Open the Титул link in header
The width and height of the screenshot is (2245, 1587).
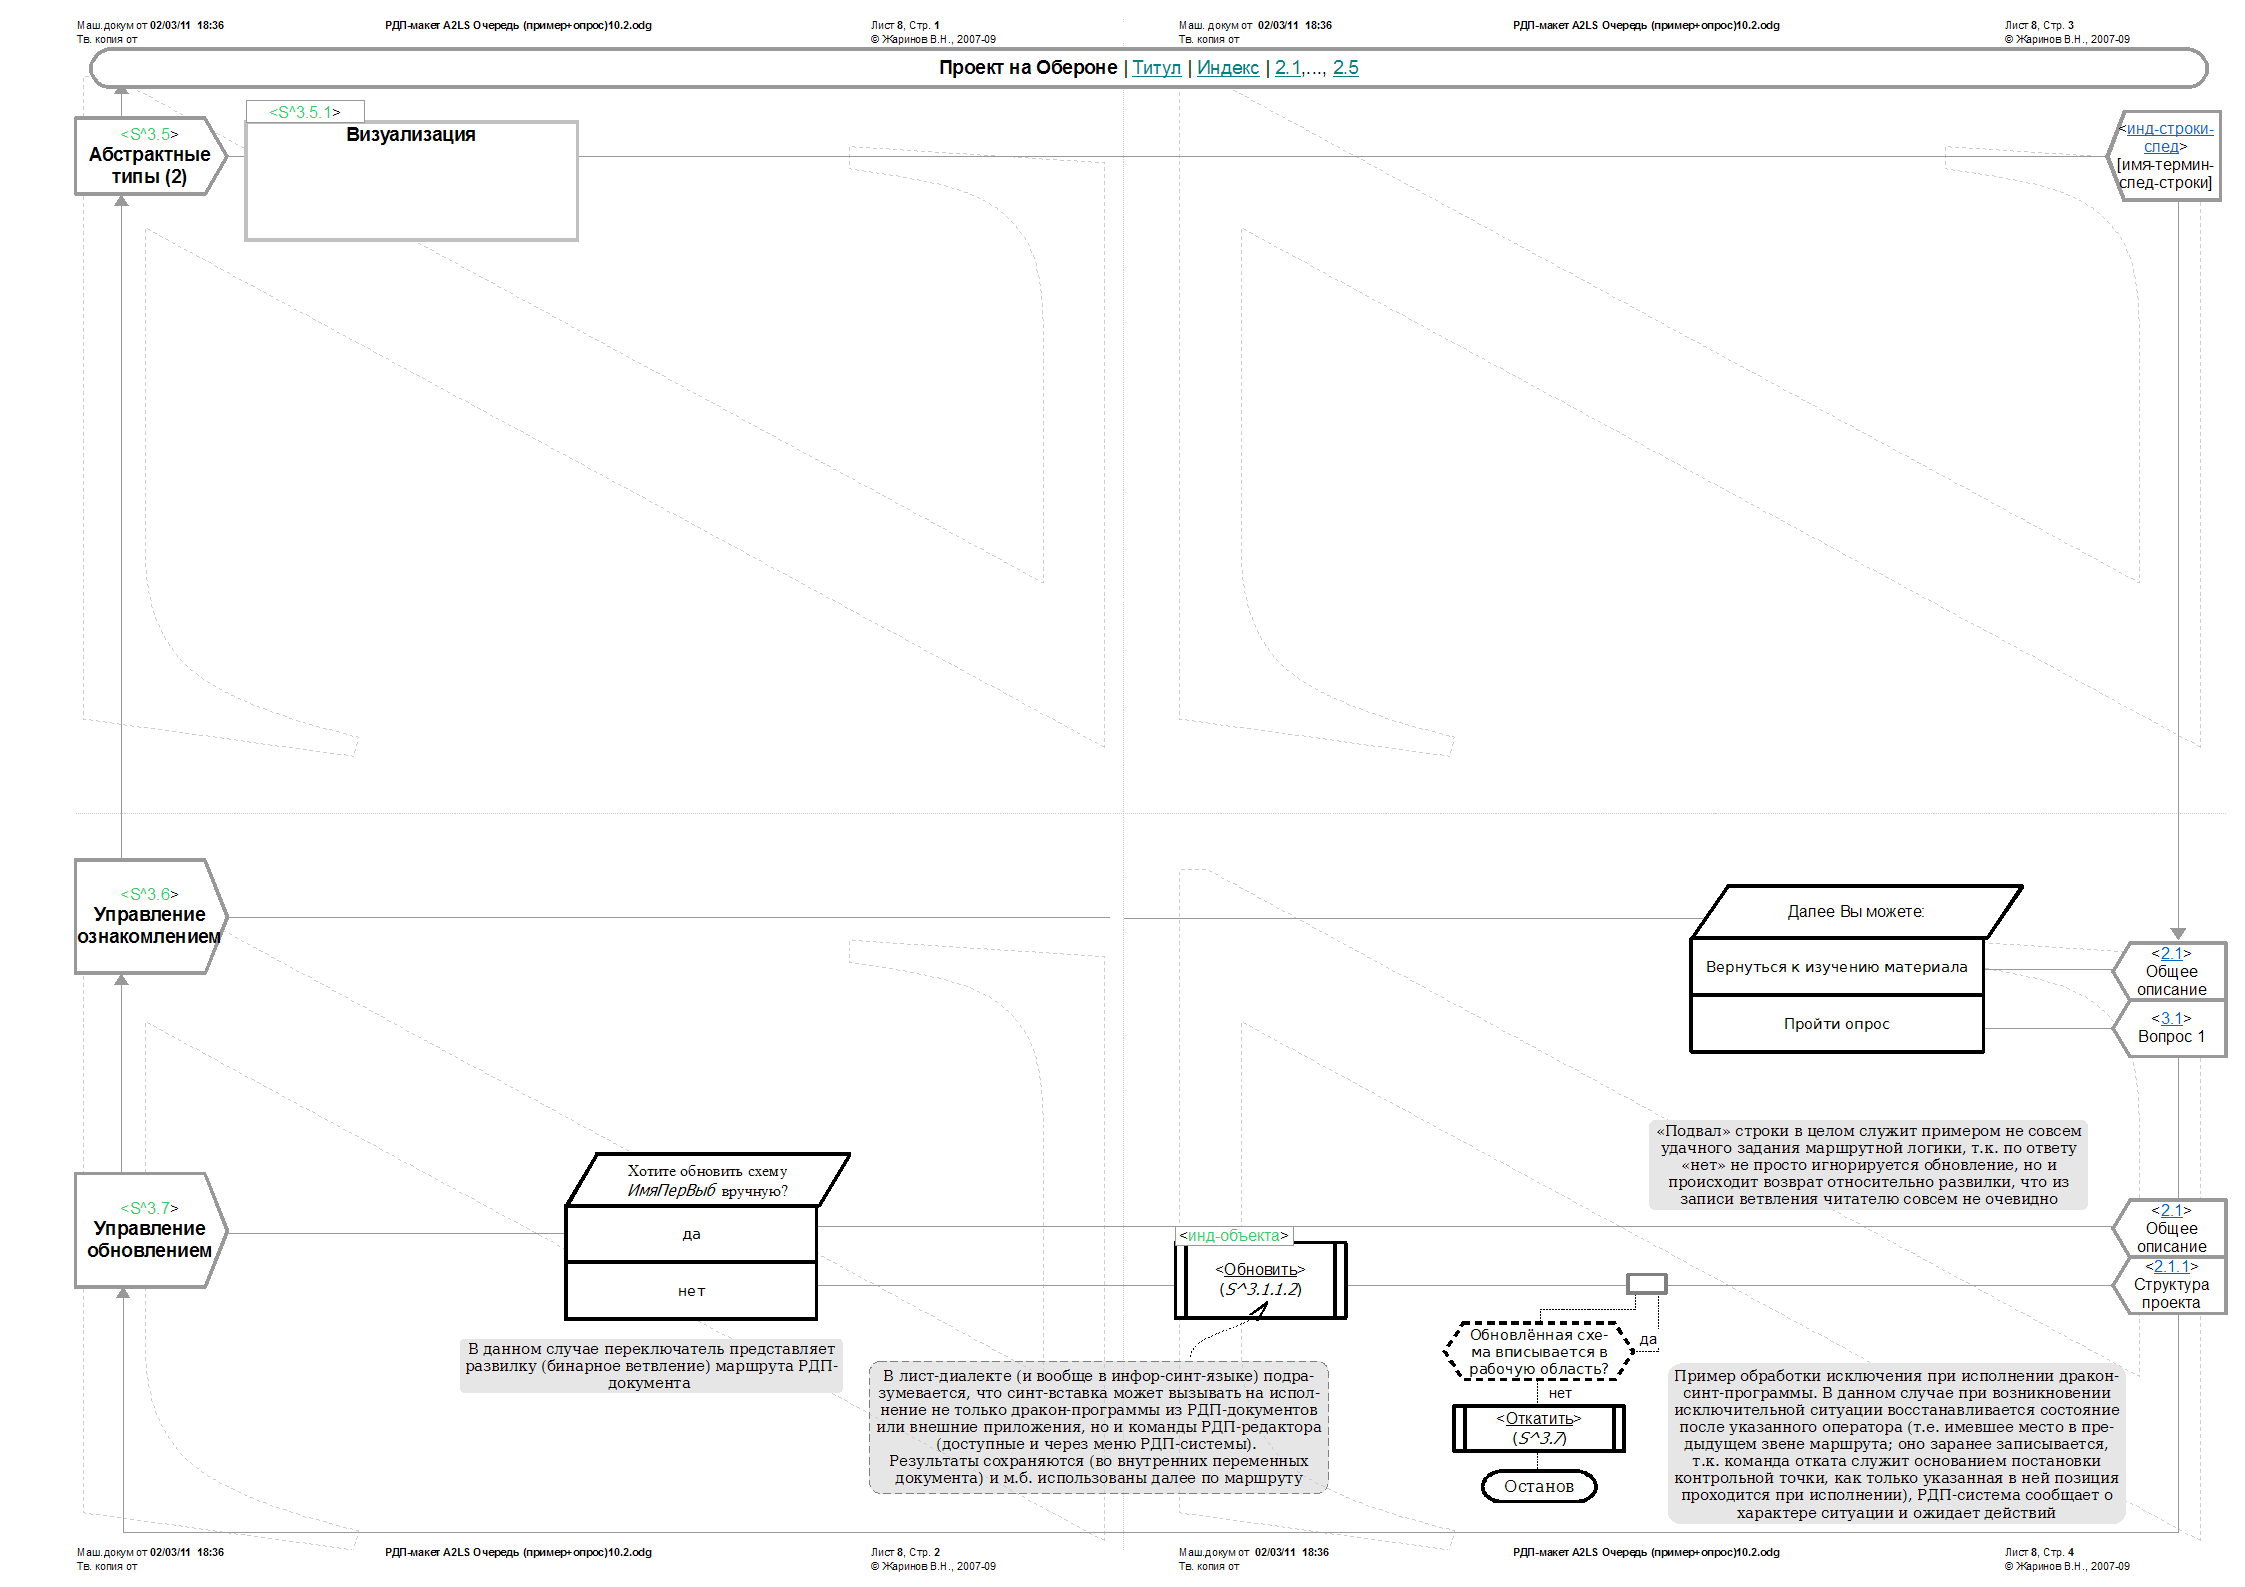coord(1156,68)
